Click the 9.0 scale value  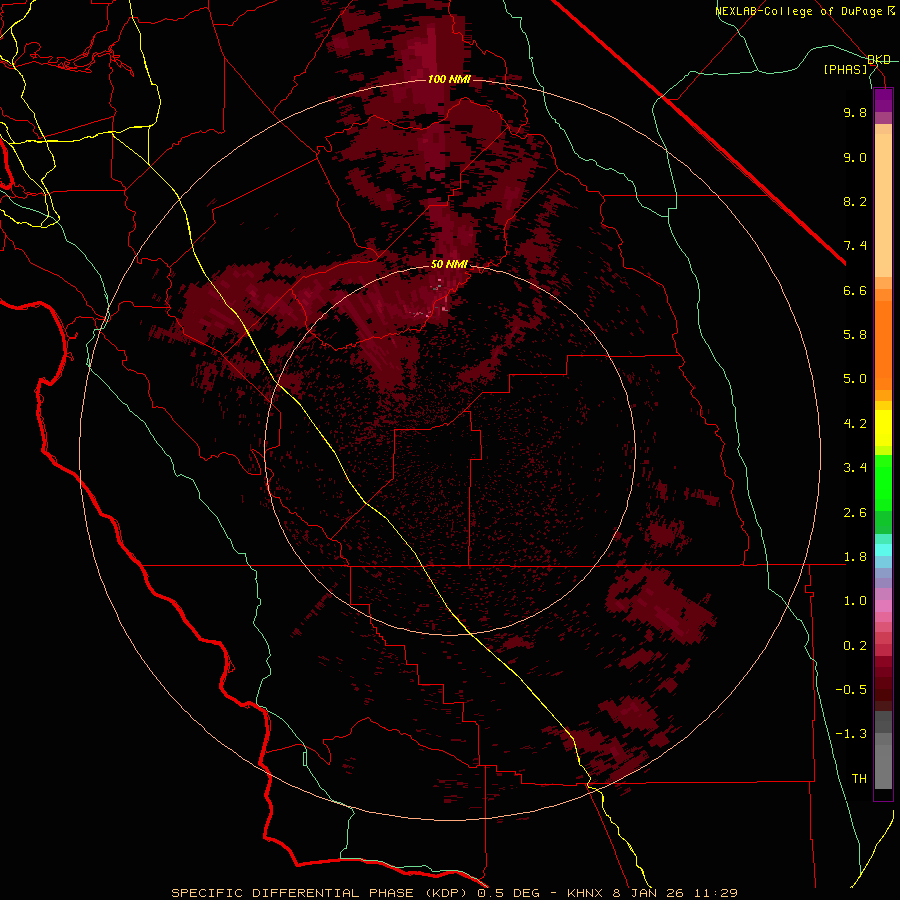pos(855,157)
